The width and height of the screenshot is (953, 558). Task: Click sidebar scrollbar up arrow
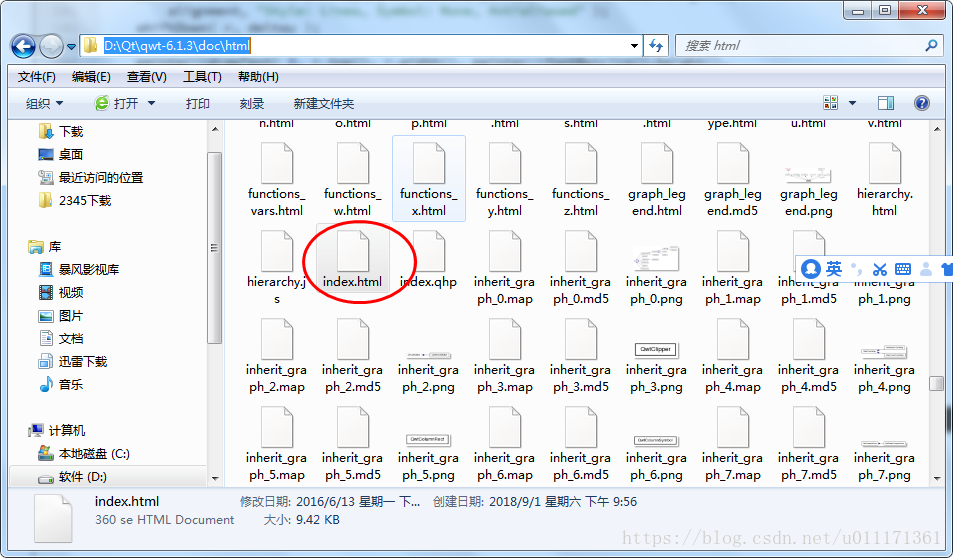click(215, 129)
